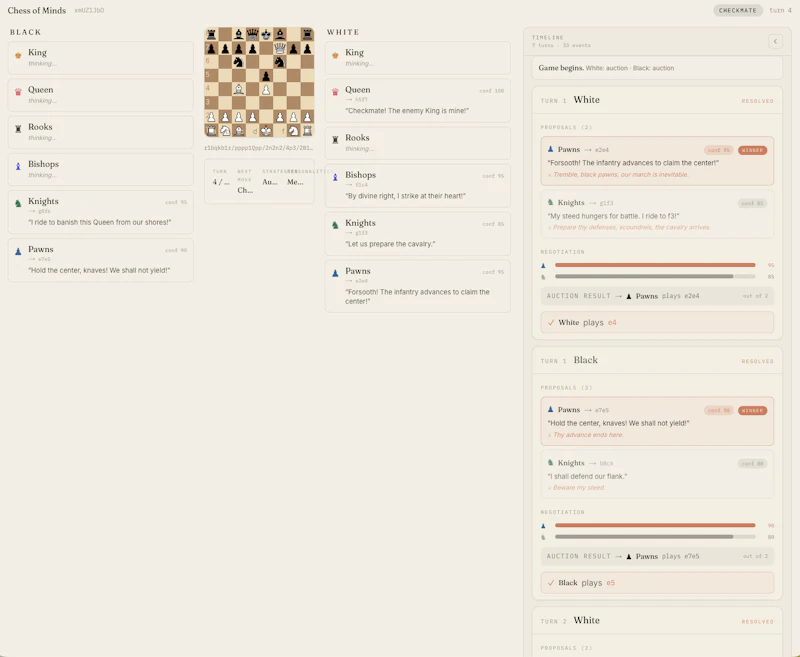Open the White Knights g1f3 proposal in Turn 1
The image size is (800, 657).
point(657,214)
